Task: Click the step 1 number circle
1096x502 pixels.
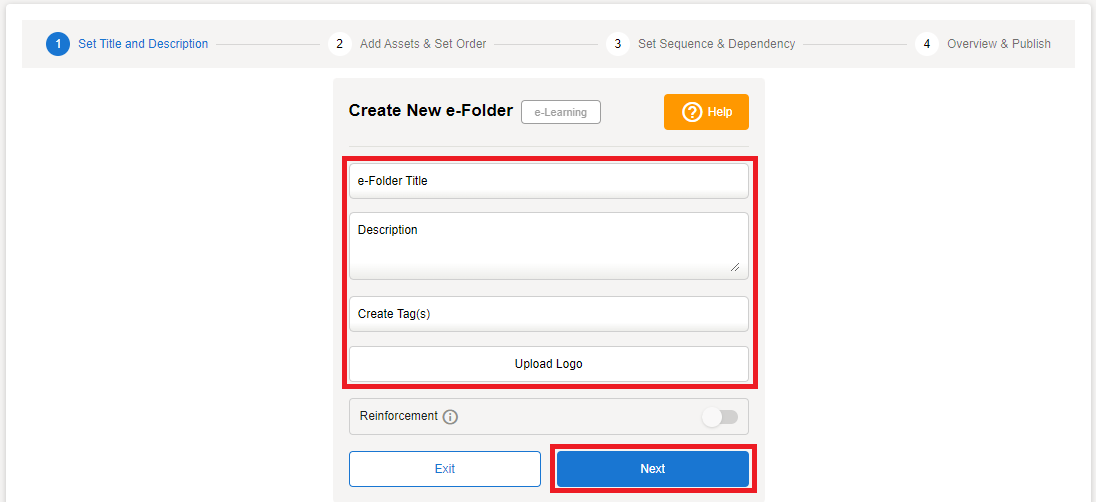Action: coord(58,44)
